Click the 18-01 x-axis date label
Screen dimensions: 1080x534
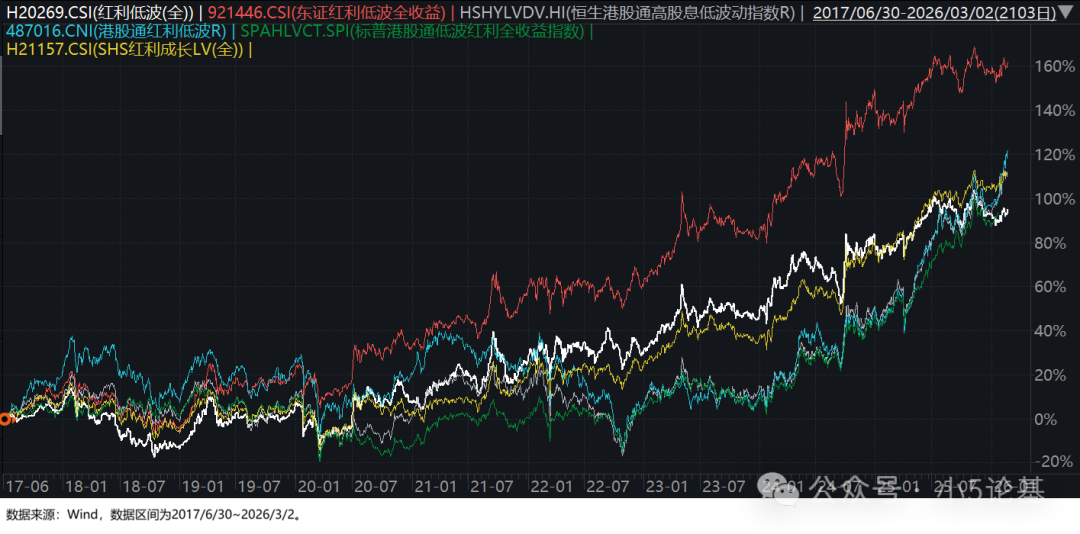point(84,487)
